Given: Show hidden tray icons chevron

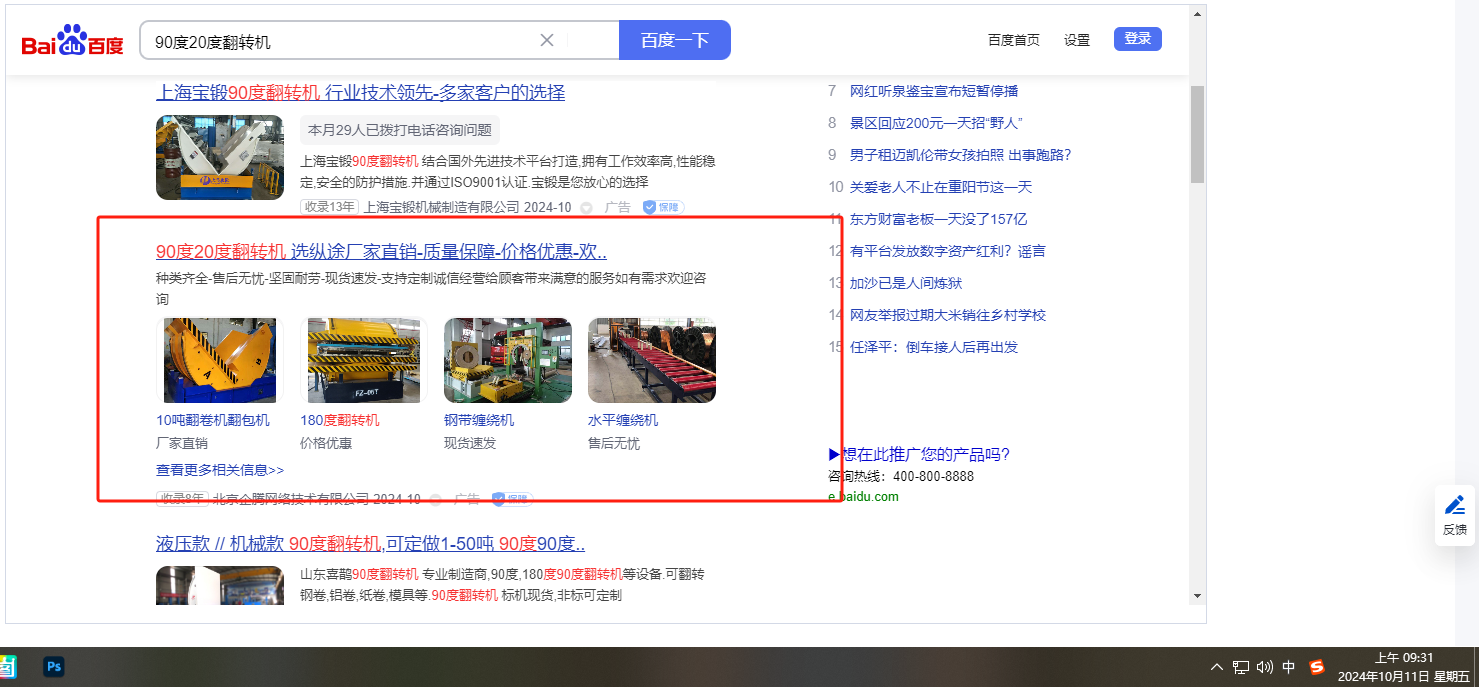Looking at the screenshot, I should pyautogui.click(x=1217, y=667).
